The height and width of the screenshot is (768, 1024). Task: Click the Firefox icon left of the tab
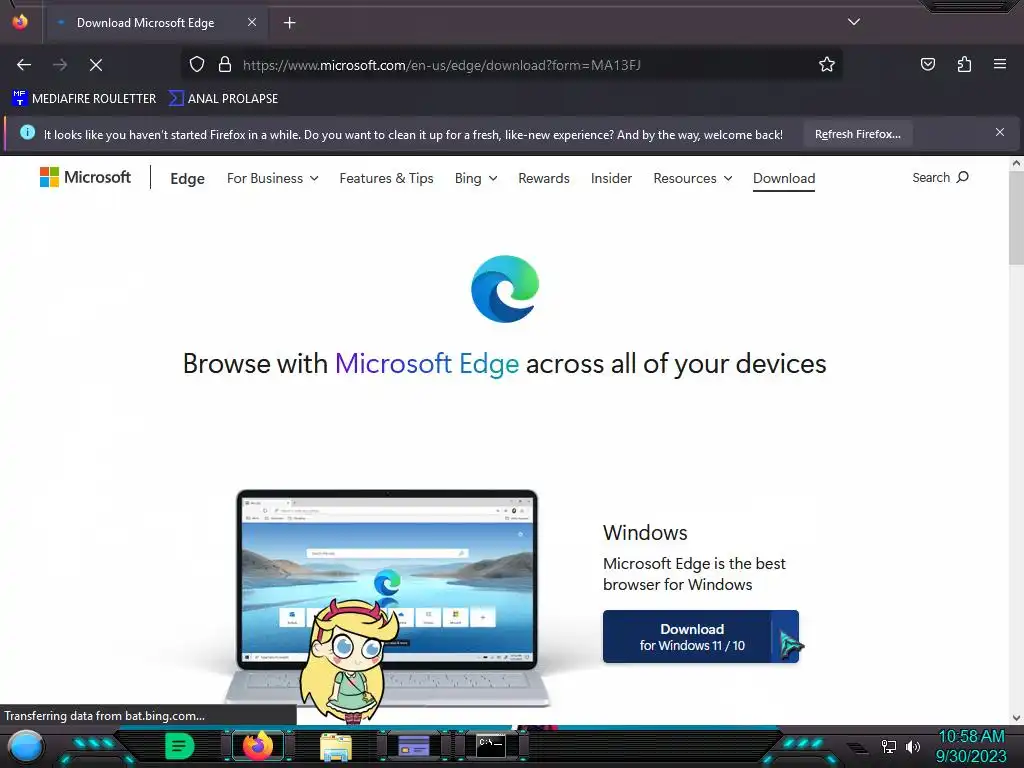(20, 22)
